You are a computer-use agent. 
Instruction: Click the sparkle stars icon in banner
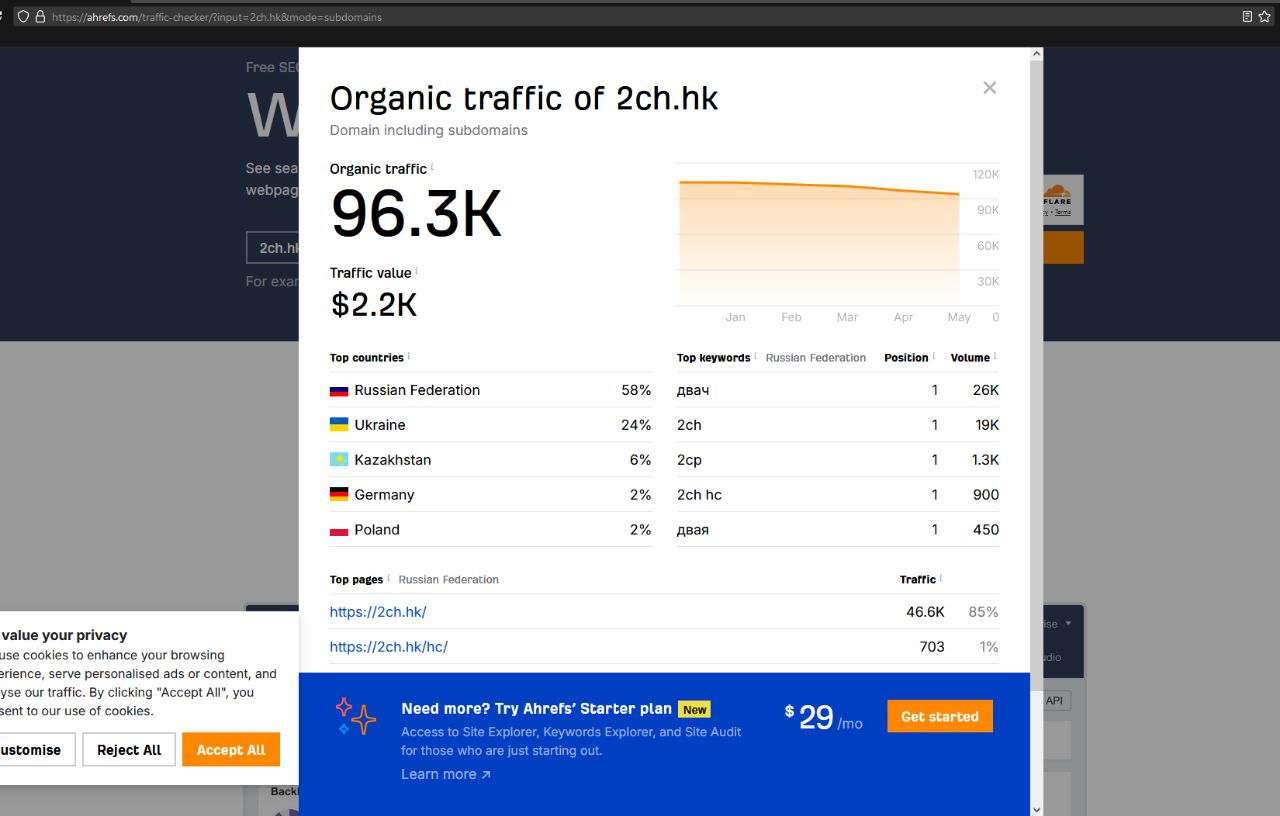tap(355, 716)
